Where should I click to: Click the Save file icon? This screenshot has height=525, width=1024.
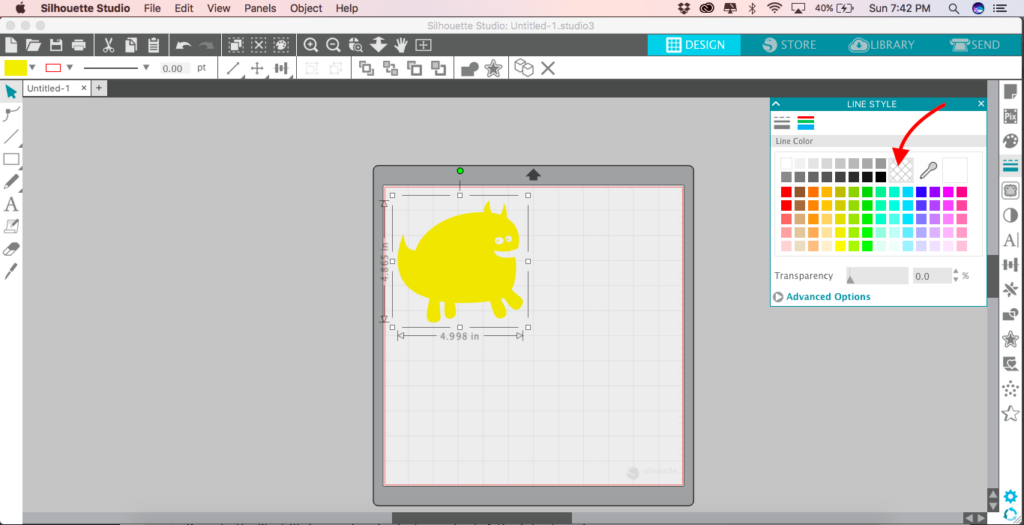[x=56, y=45]
